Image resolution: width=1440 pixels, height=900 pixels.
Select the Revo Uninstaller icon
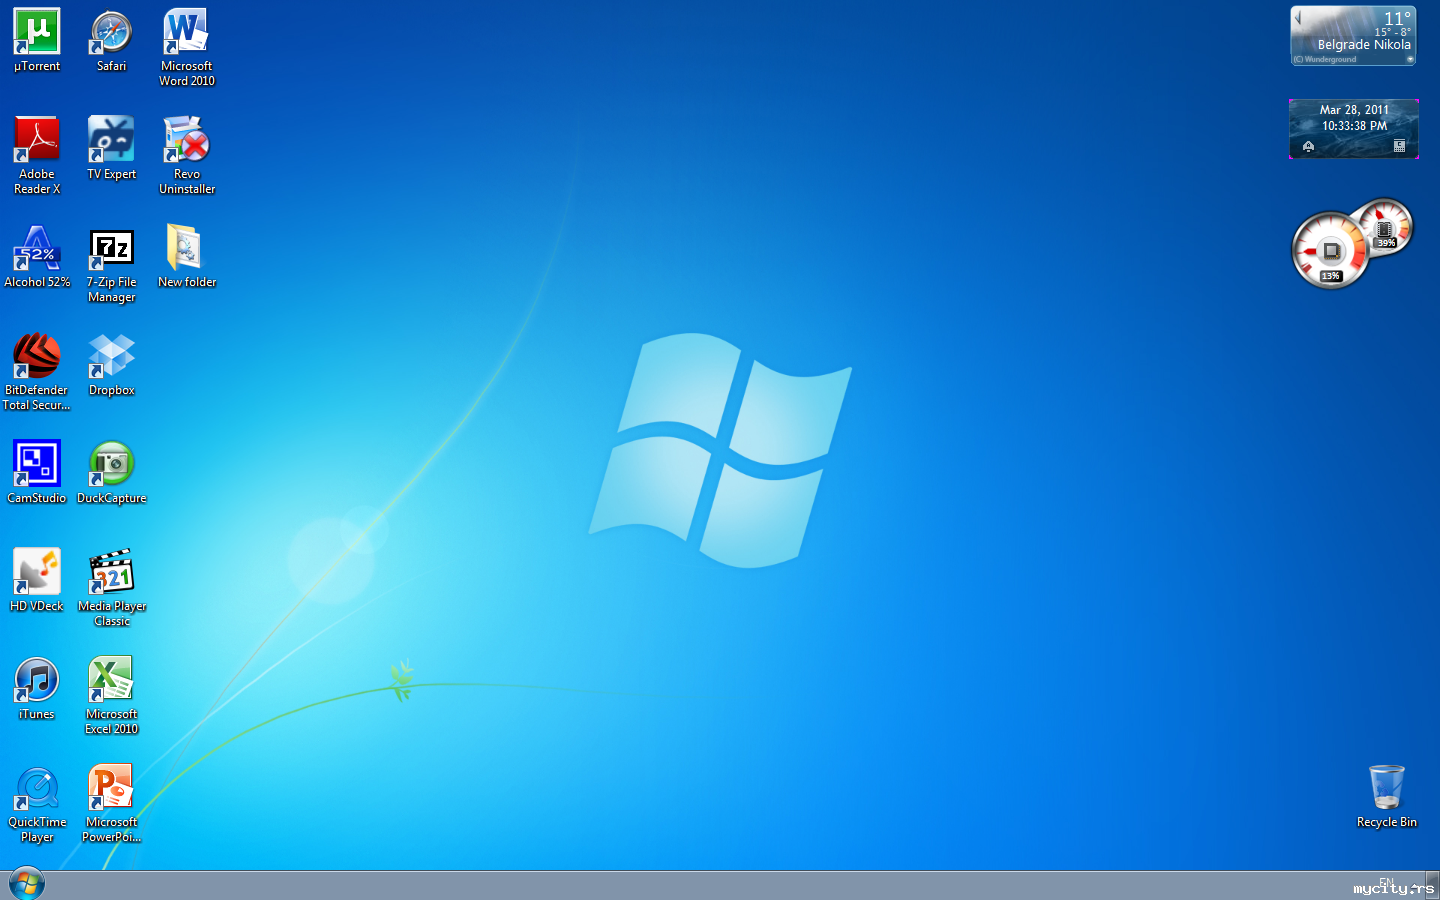click(187, 155)
